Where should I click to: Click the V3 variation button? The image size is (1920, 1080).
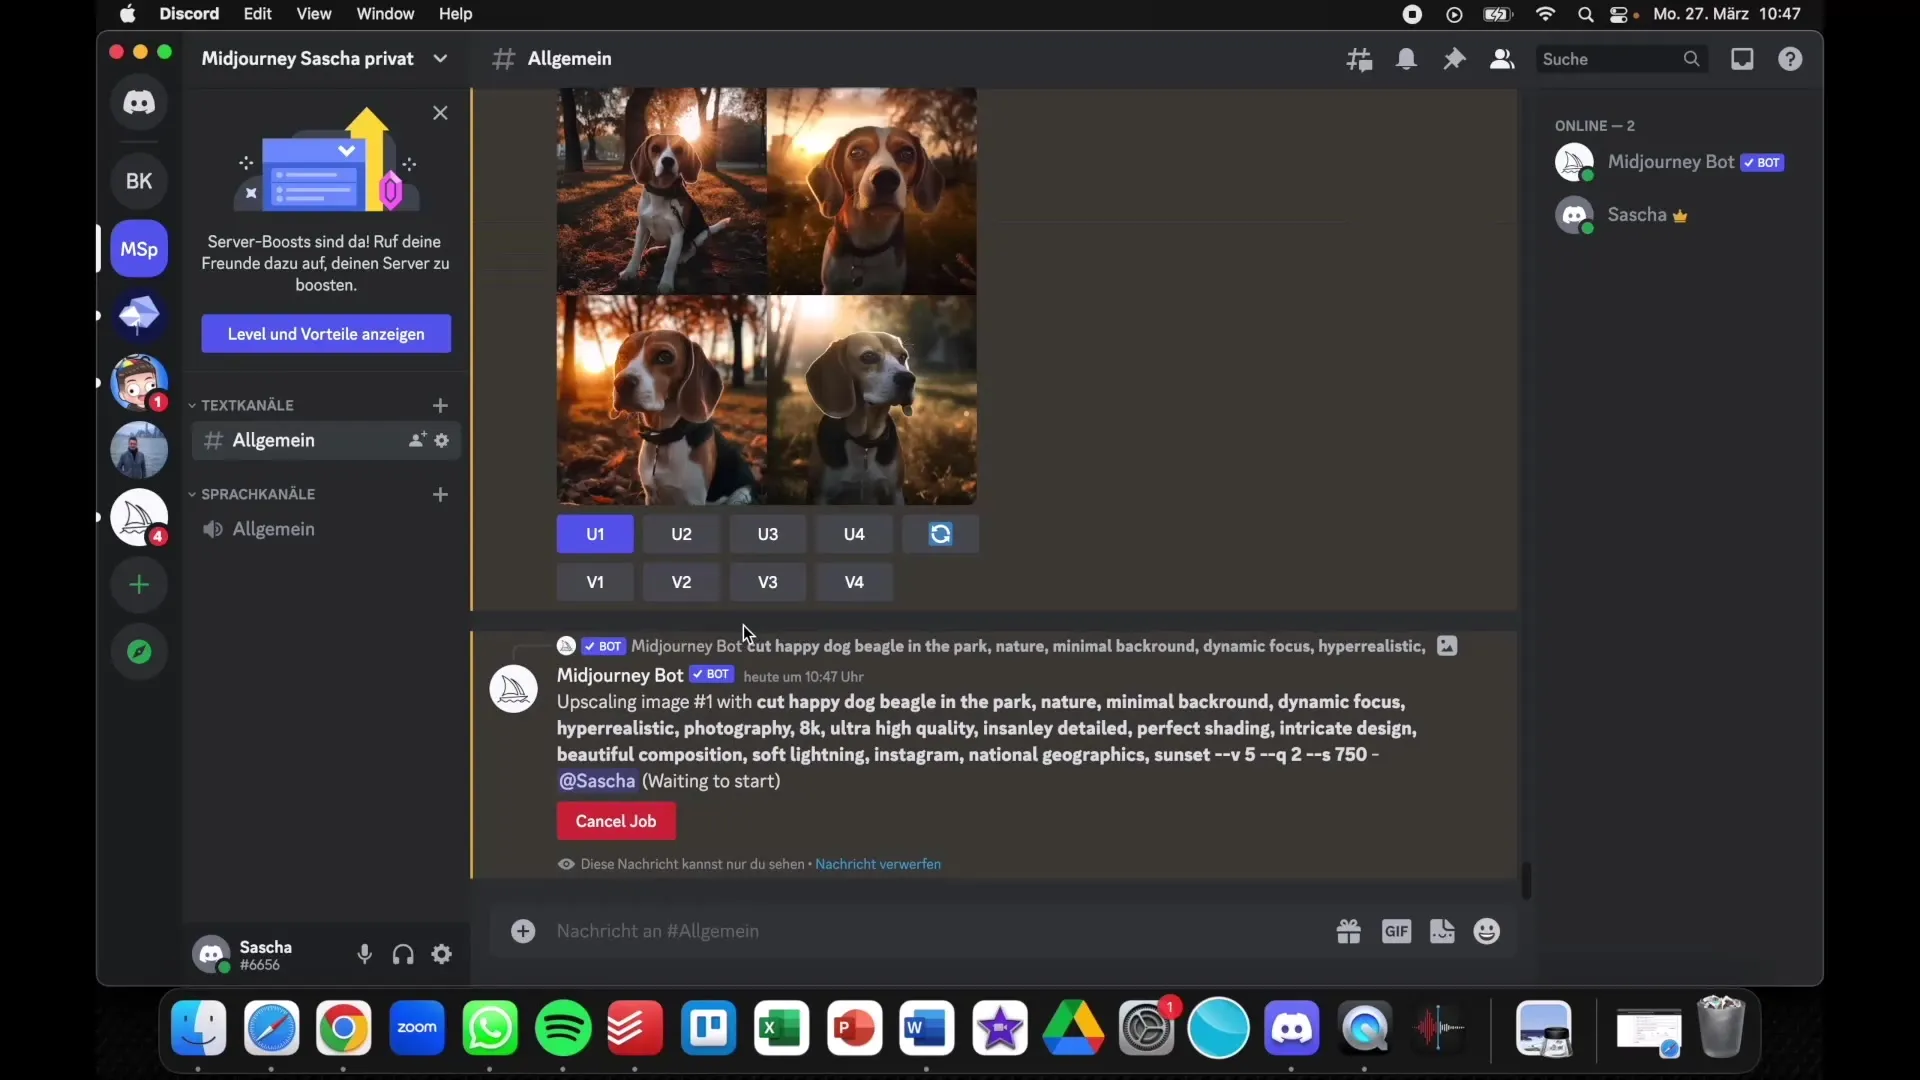[x=768, y=582]
